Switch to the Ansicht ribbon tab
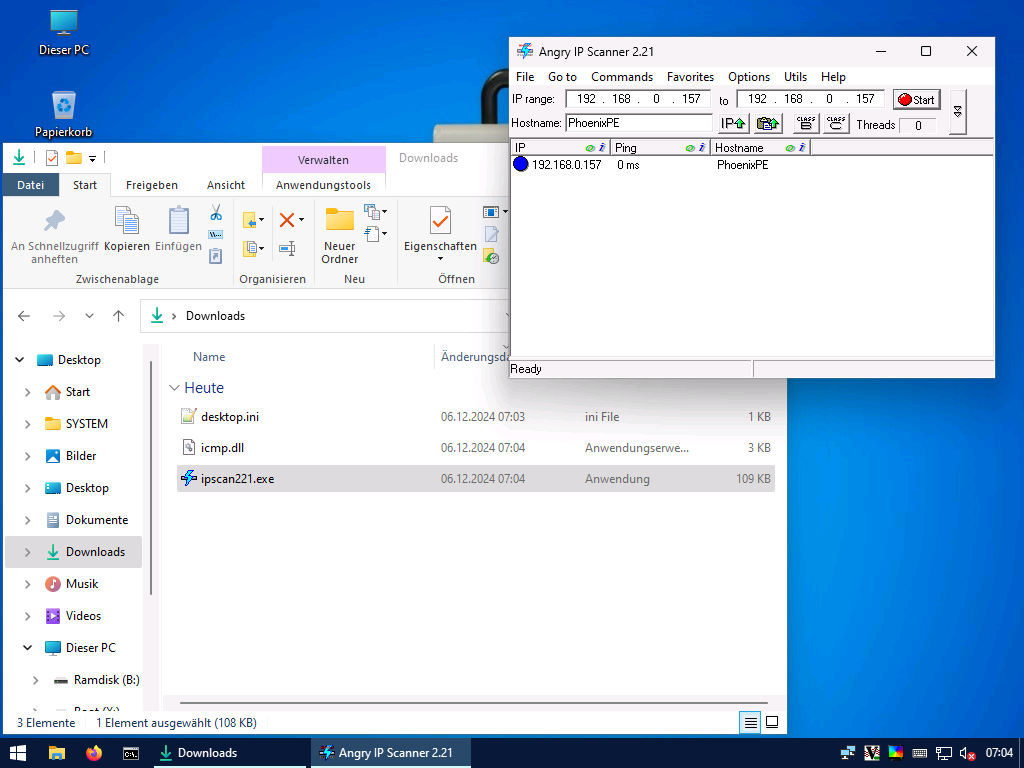This screenshot has height=768, width=1024. tap(226, 185)
